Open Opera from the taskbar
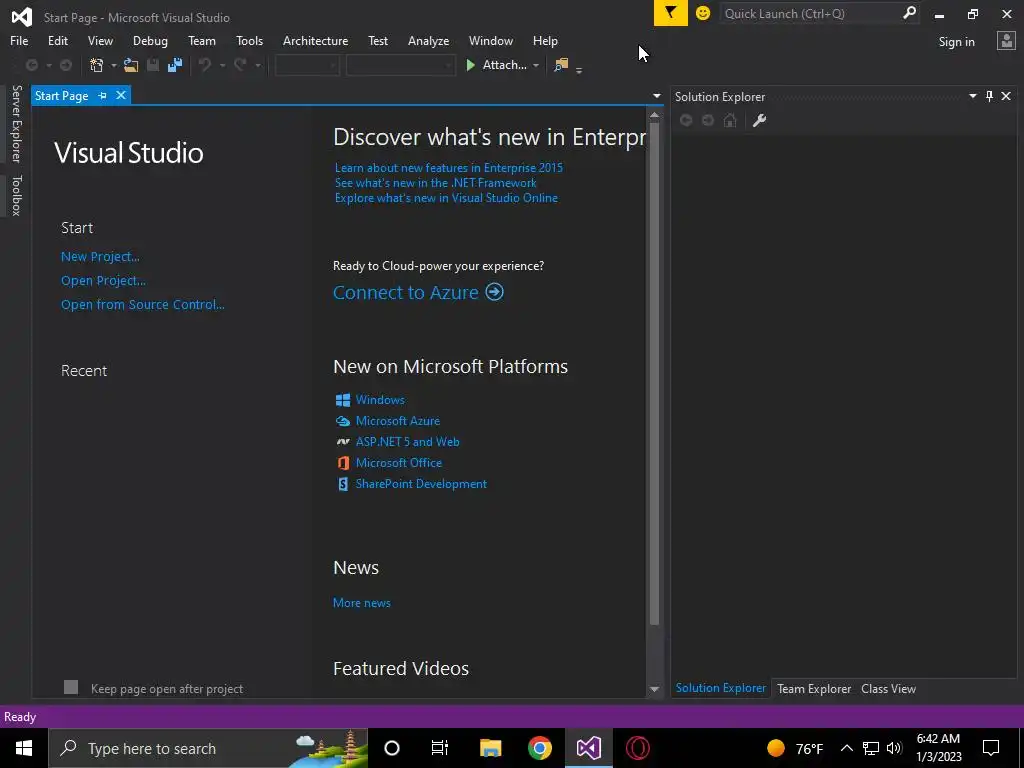 (637, 748)
